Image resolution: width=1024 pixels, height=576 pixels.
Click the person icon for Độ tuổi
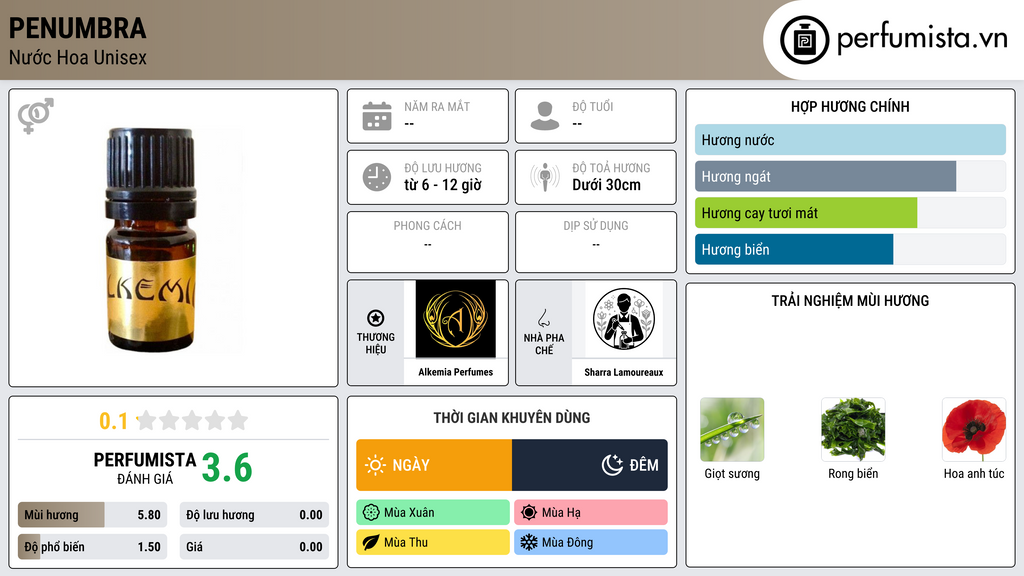coord(545,116)
